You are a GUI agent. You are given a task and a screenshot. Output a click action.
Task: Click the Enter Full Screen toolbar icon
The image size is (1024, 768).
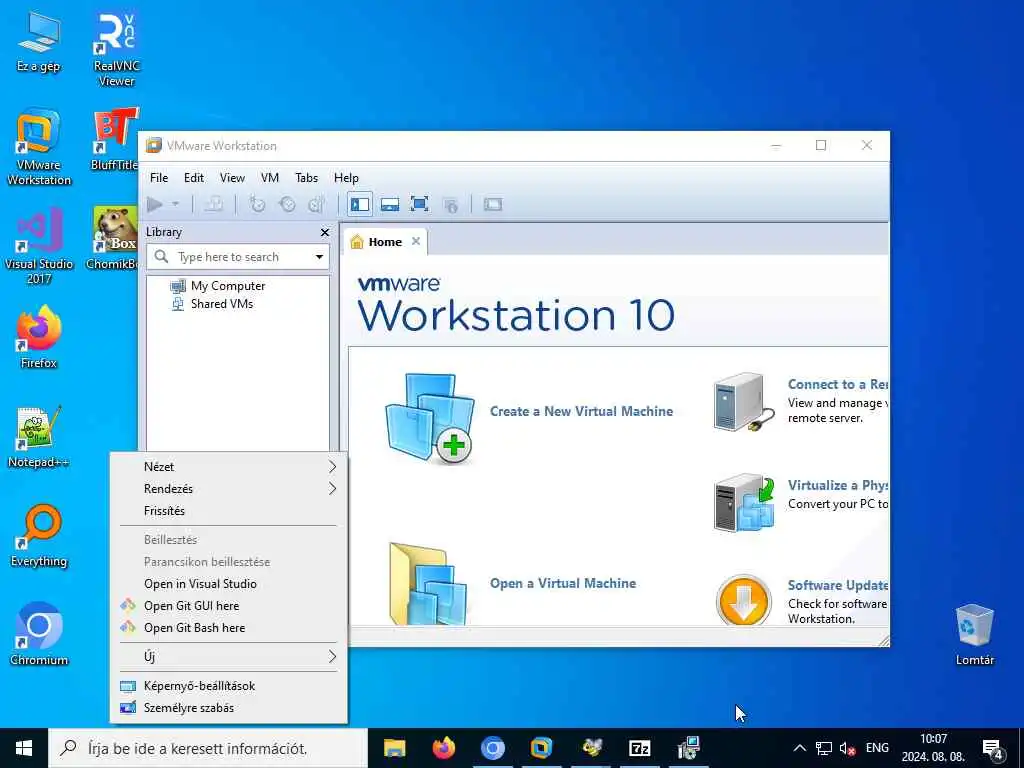419,204
